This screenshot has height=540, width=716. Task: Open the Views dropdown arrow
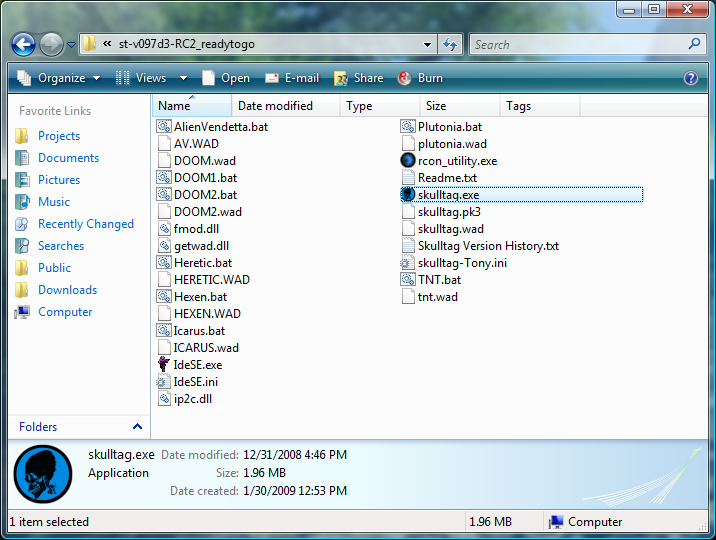[x=183, y=78]
